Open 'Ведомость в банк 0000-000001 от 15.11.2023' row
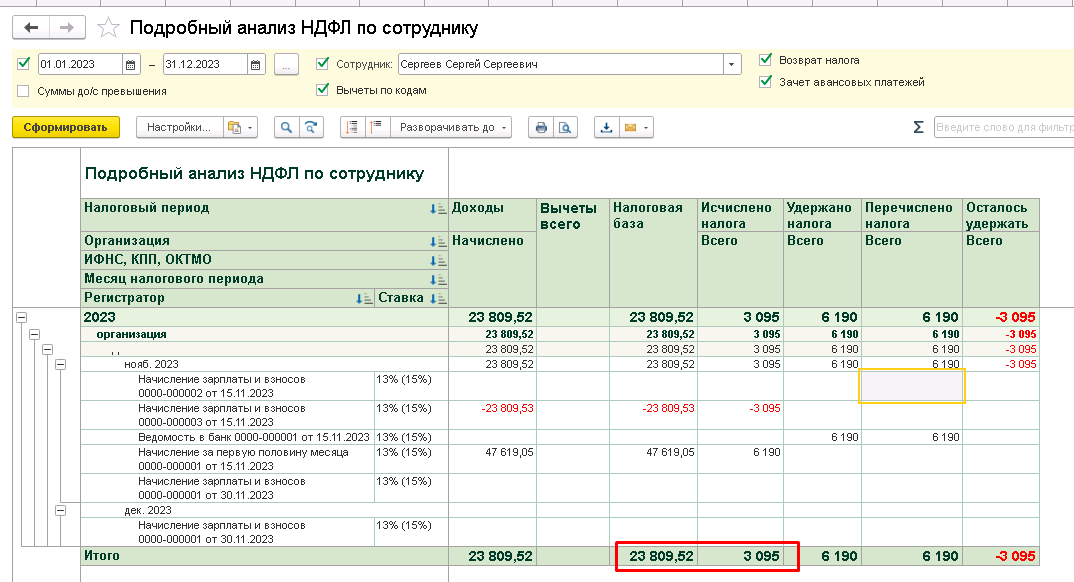This screenshot has height=582, width=1074. [253, 437]
